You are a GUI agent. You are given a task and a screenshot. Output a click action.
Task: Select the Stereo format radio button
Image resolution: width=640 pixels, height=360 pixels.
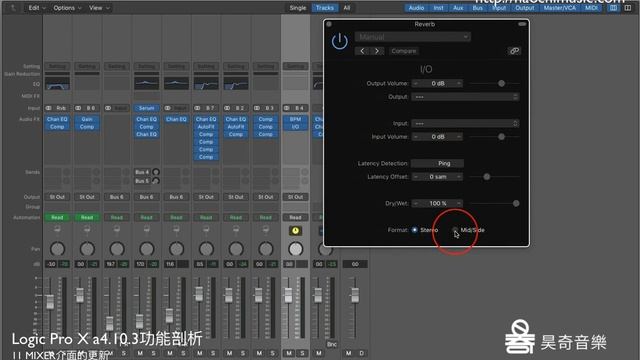pos(415,230)
